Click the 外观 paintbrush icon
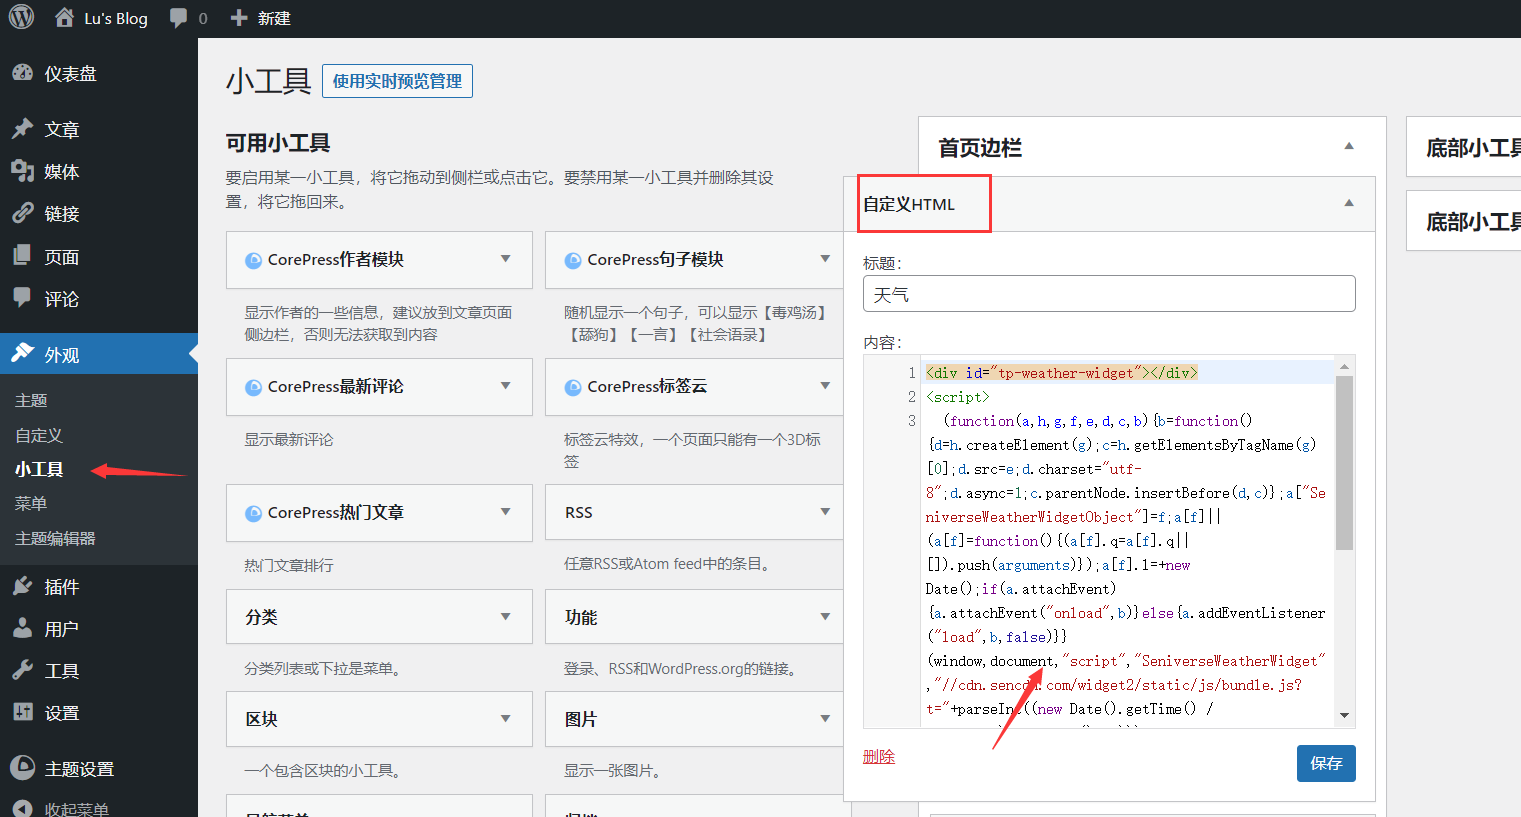Image resolution: width=1521 pixels, height=817 pixels. (x=22, y=354)
